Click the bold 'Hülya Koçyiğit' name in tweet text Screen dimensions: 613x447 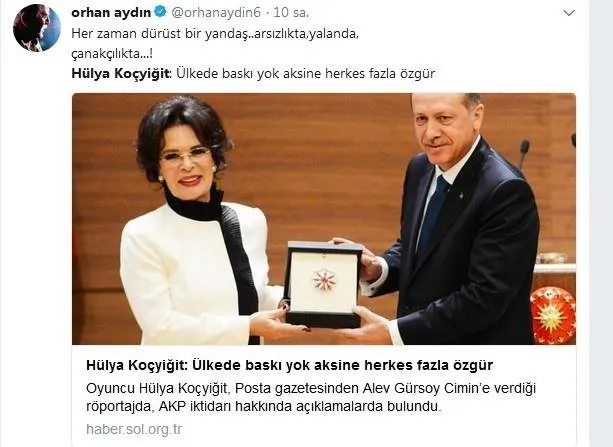click(121, 74)
